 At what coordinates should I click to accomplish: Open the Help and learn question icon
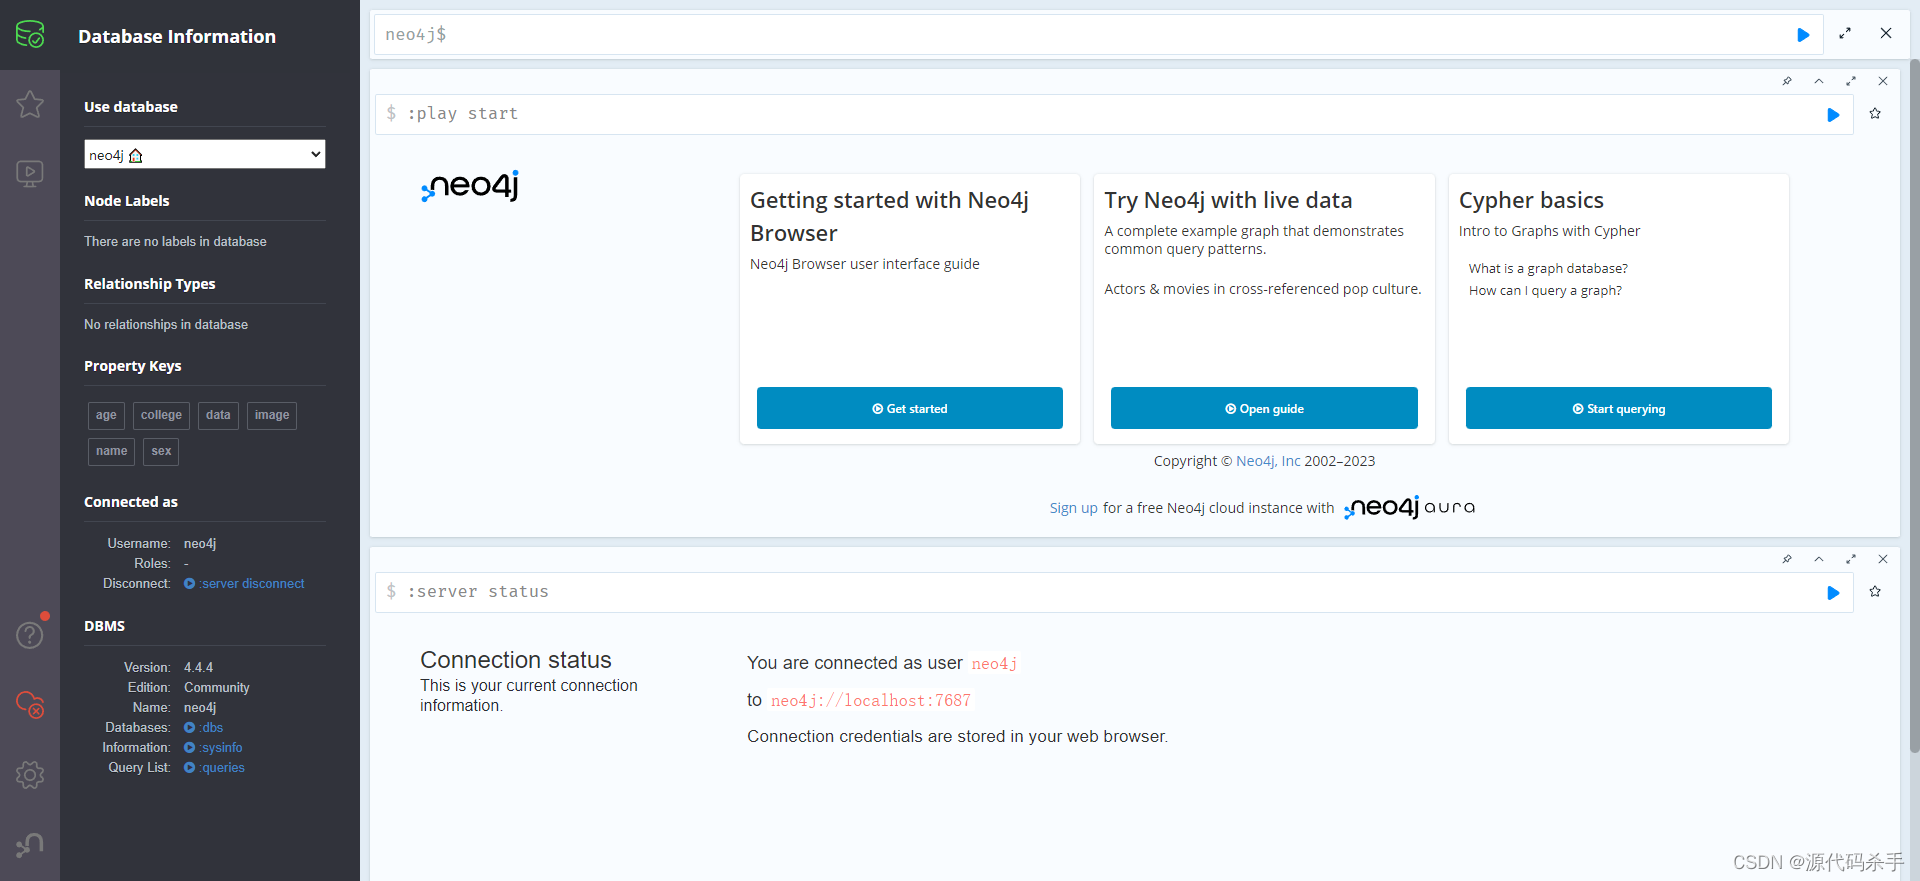pos(30,634)
